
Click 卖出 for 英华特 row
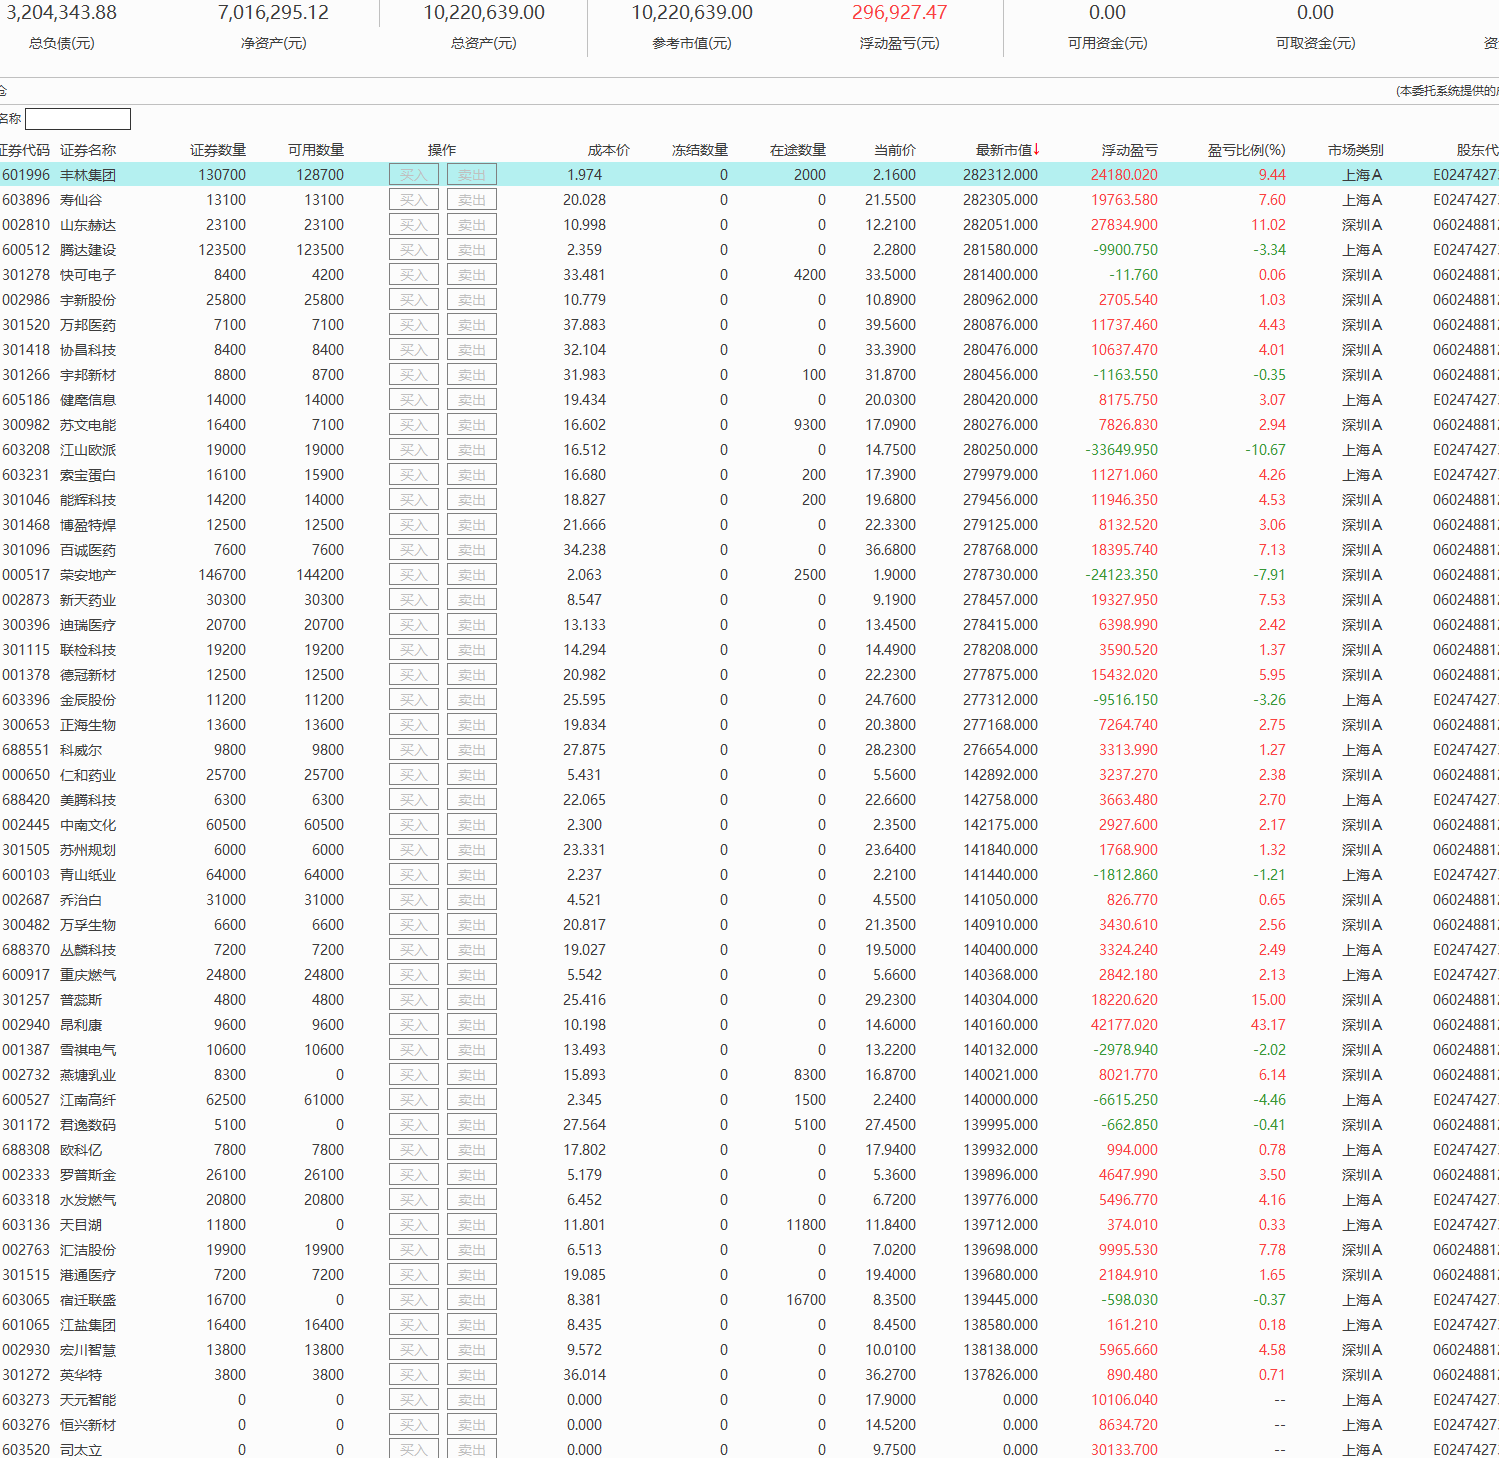click(471, 1375)
